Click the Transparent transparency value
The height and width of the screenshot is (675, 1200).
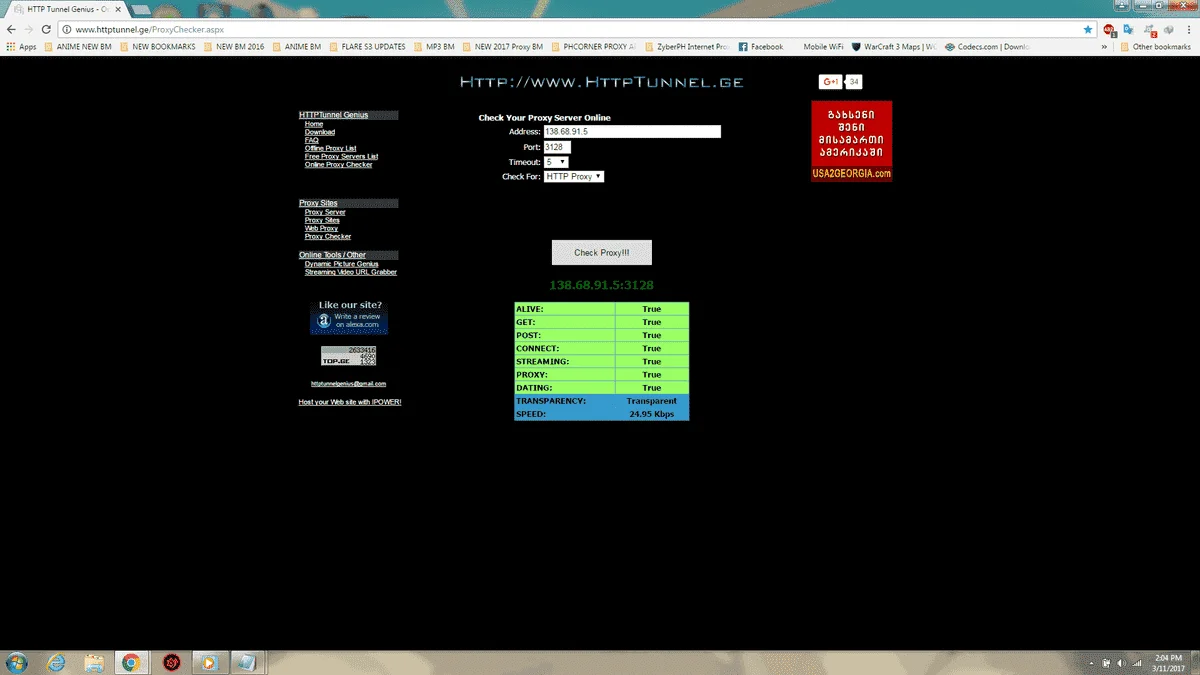pos(652,401)
